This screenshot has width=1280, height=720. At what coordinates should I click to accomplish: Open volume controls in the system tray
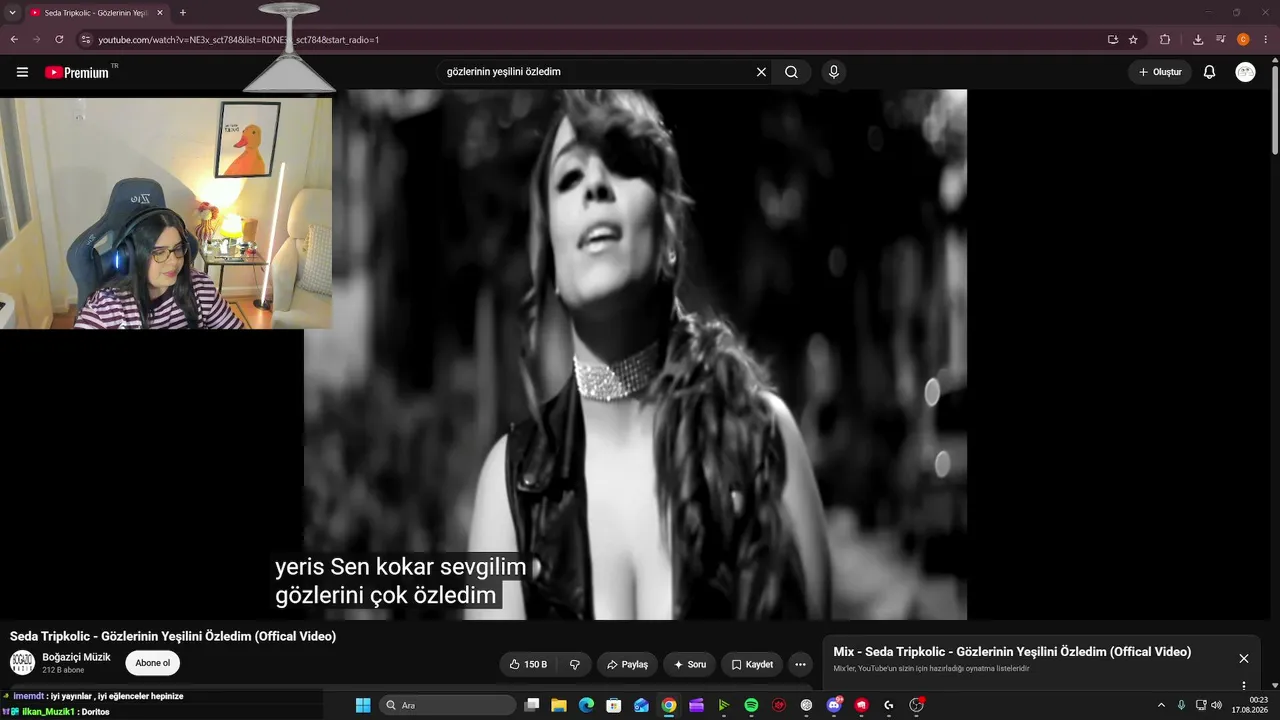tap(1216, 705)
